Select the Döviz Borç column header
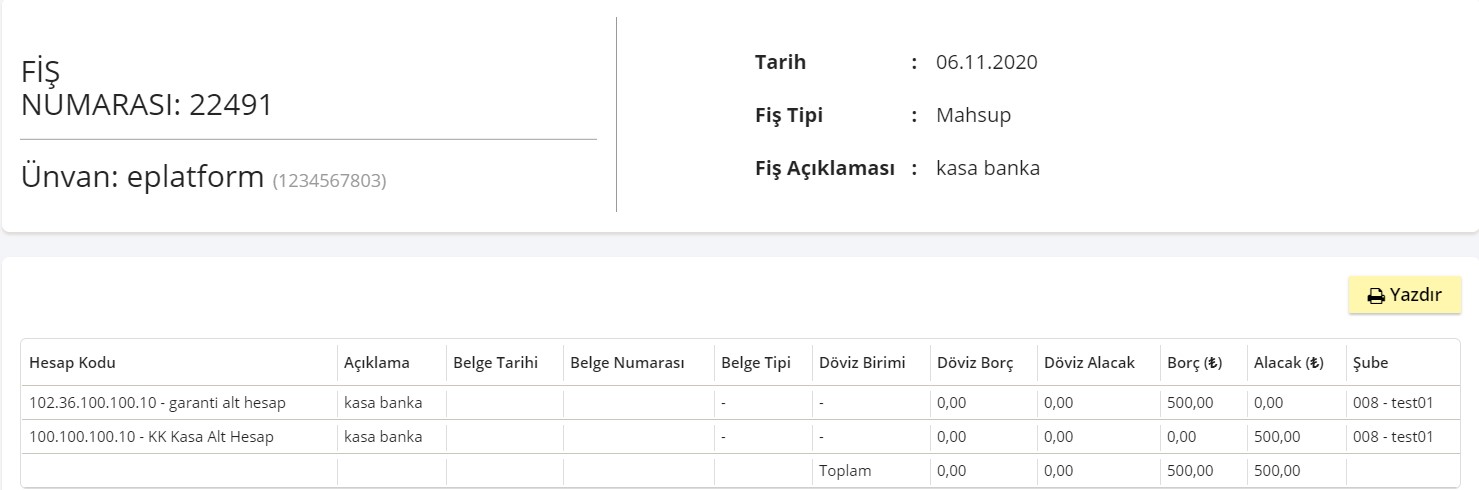1479x490 pixels. 975,363
